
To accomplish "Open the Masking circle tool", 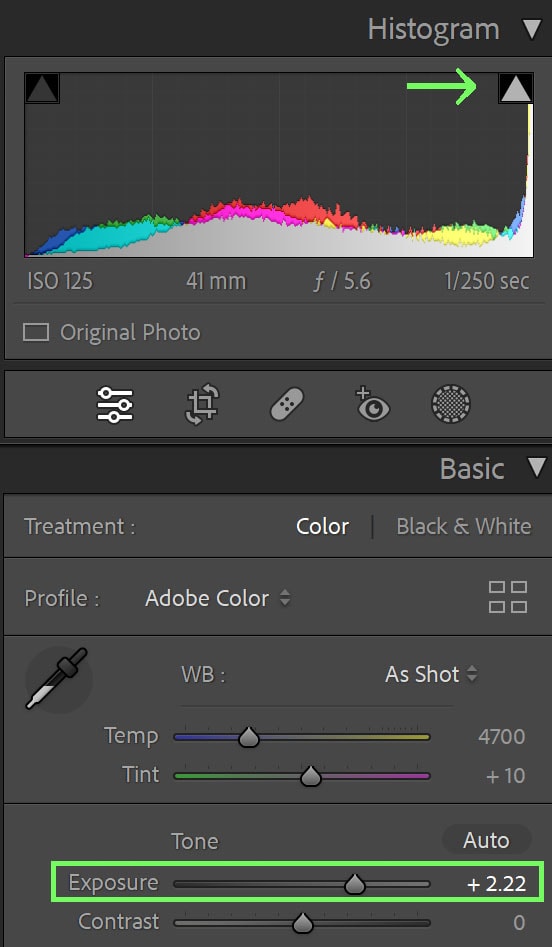I will (451, 404).
